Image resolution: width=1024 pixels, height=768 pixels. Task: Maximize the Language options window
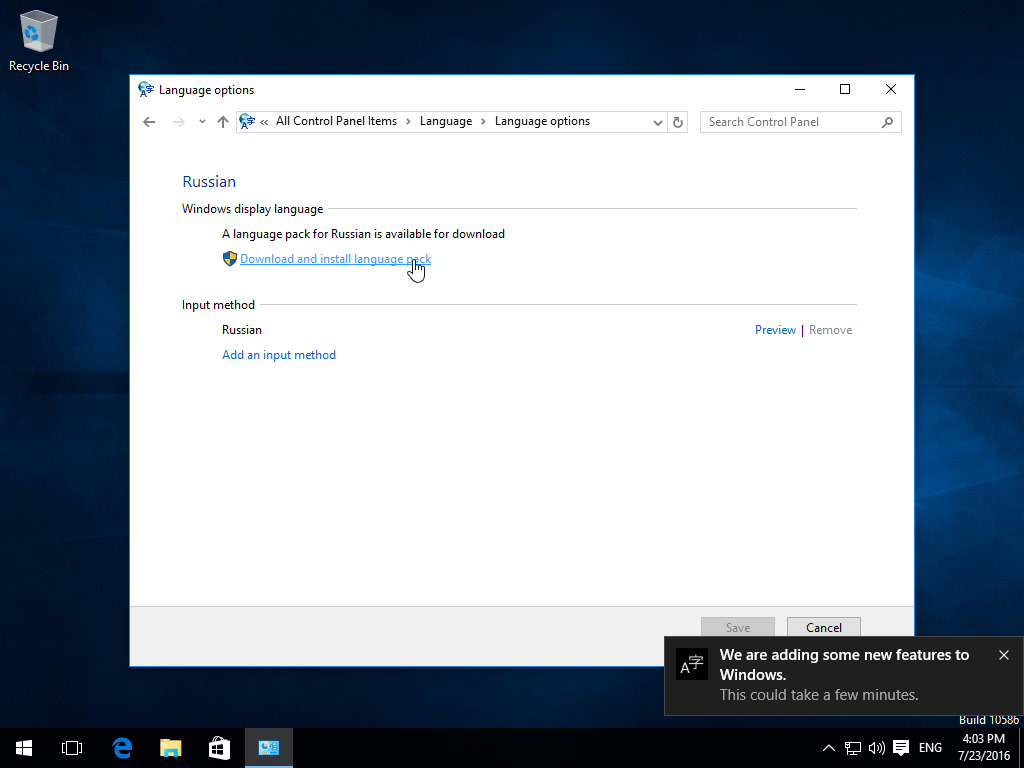coord(845,89)
